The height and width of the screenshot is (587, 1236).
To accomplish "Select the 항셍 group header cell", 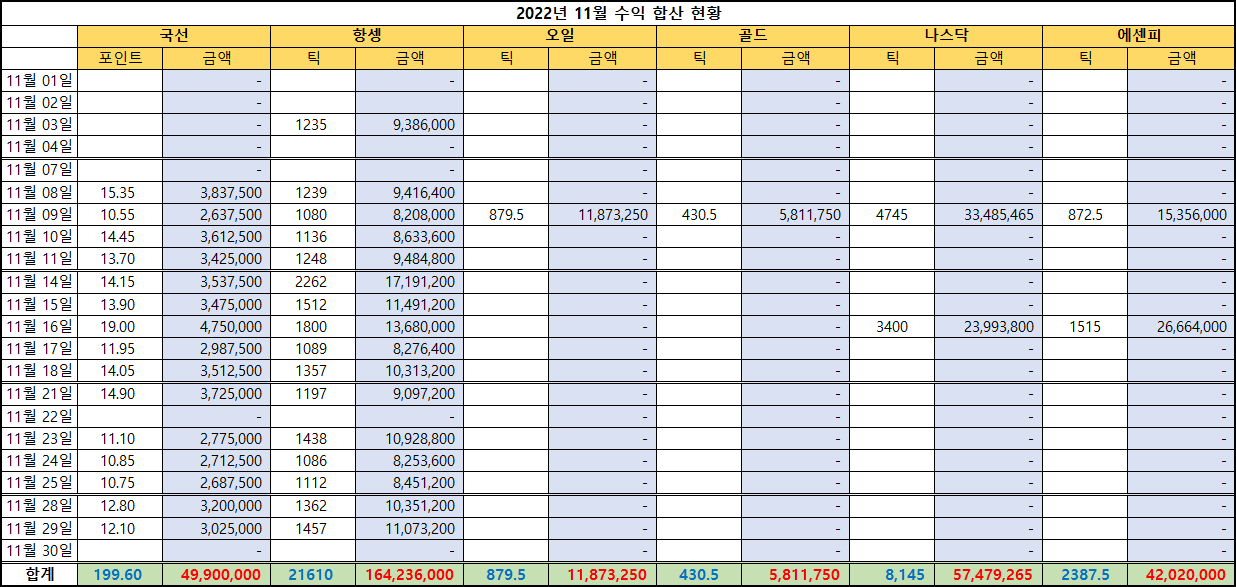I will pos(367,35).
